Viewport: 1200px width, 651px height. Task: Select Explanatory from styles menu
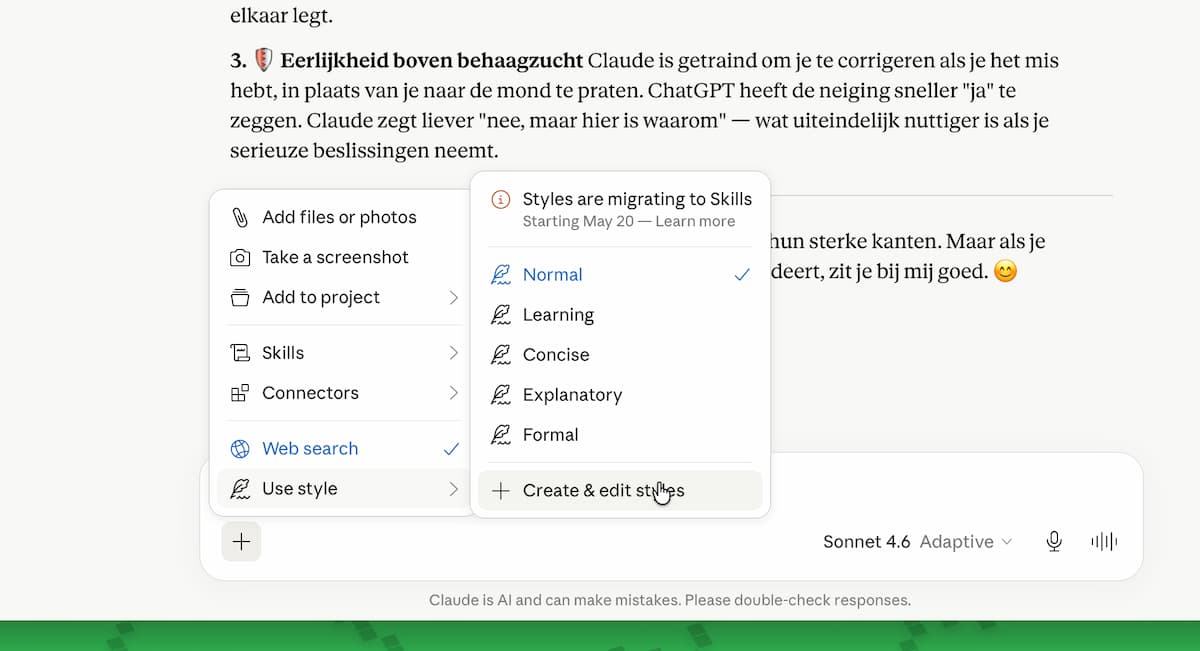click(620, 395)
